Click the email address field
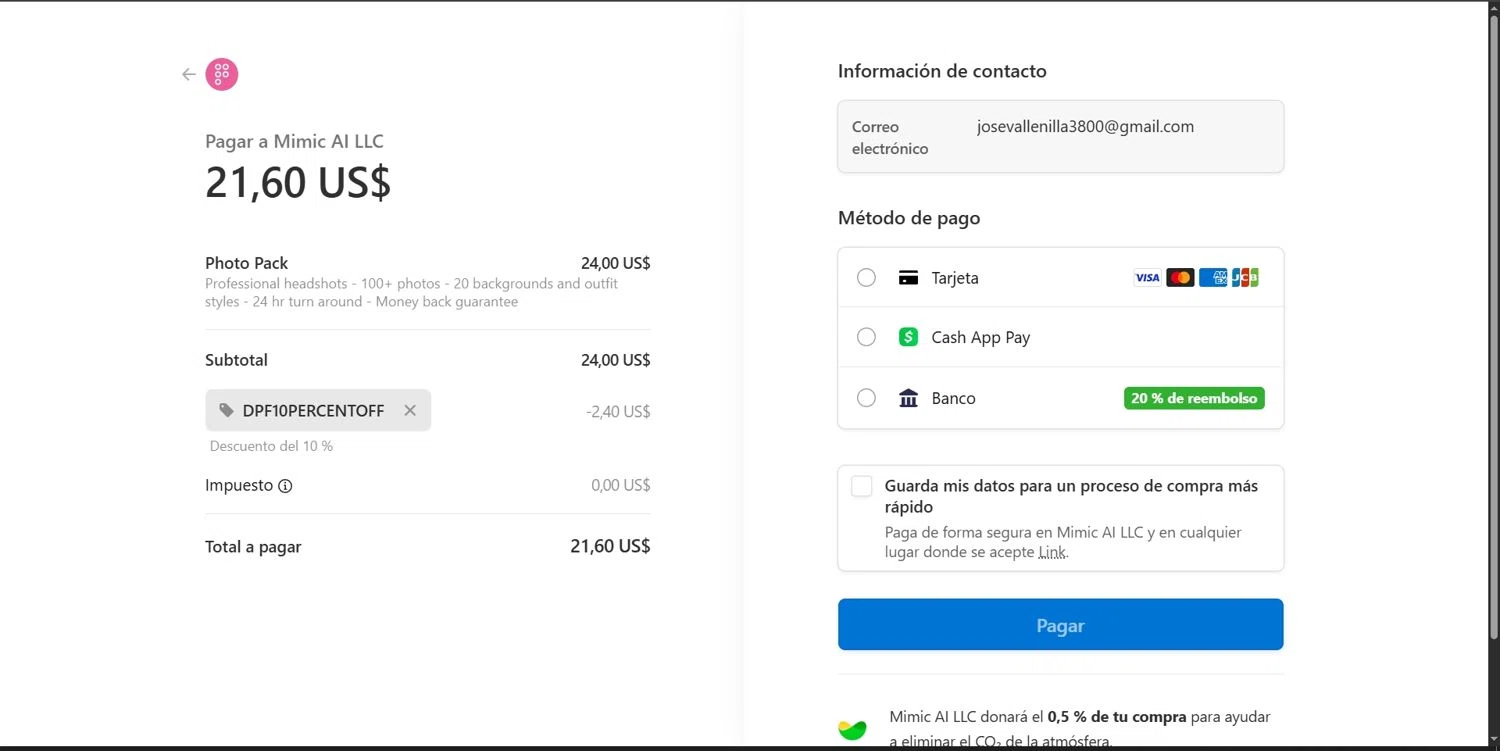1500x751 pixels. coord(1085,127)
